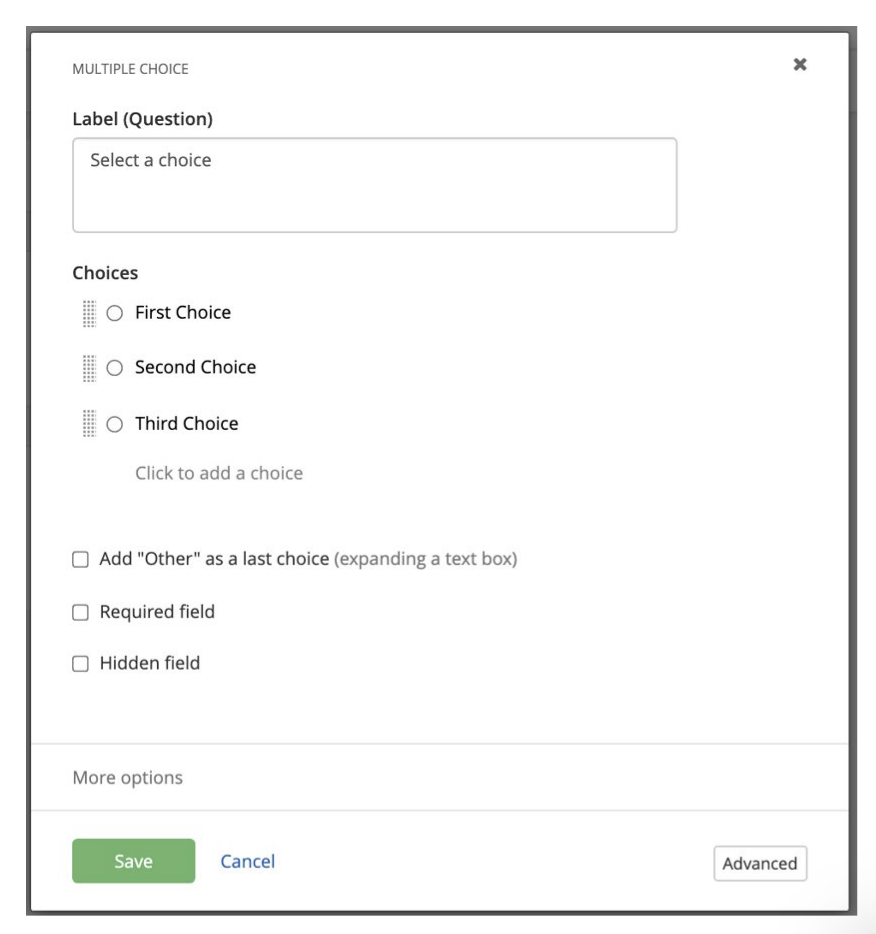Check the Required field checkbox
The width and height of the screenshot is (876, 934).
coord(81,612)
